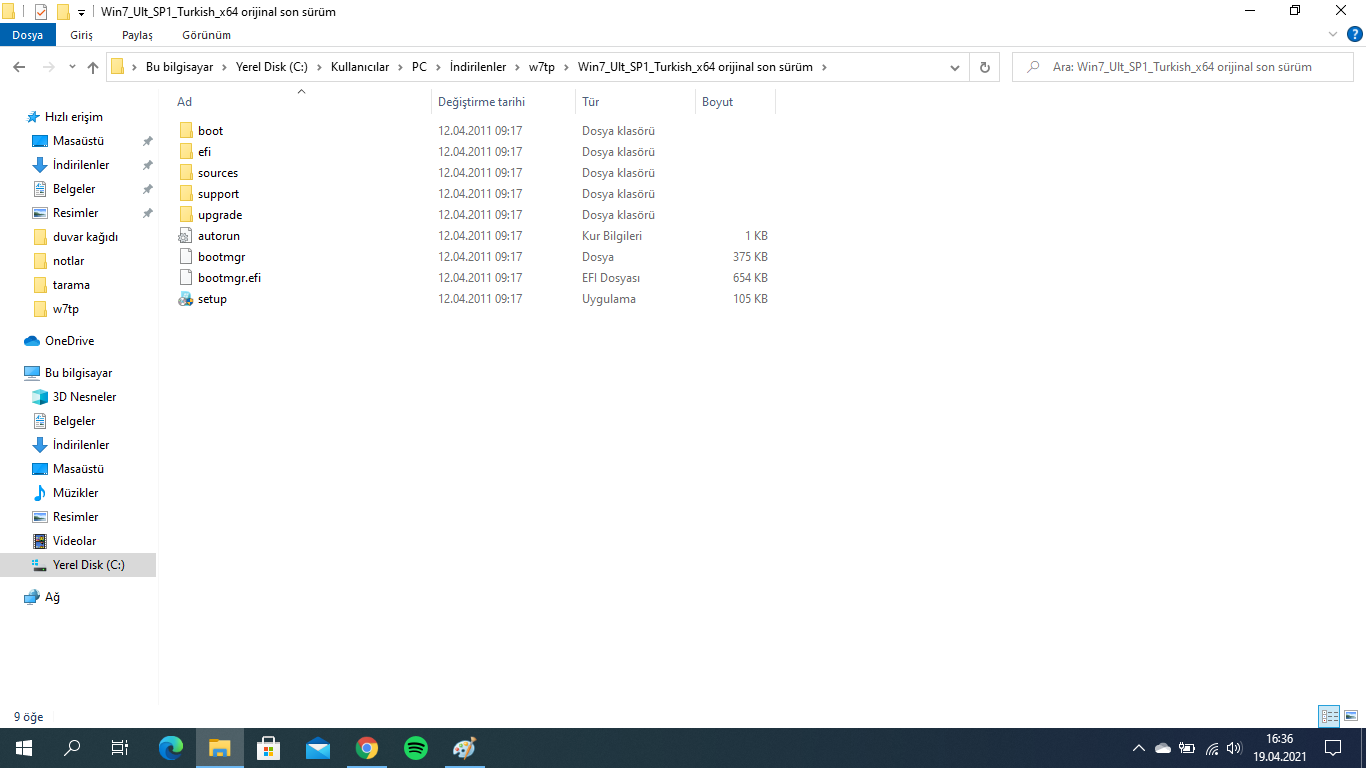The image size is (1366, 768).
Task: Expand the ribbon with the chevron
Action: tap(1332, 35)
